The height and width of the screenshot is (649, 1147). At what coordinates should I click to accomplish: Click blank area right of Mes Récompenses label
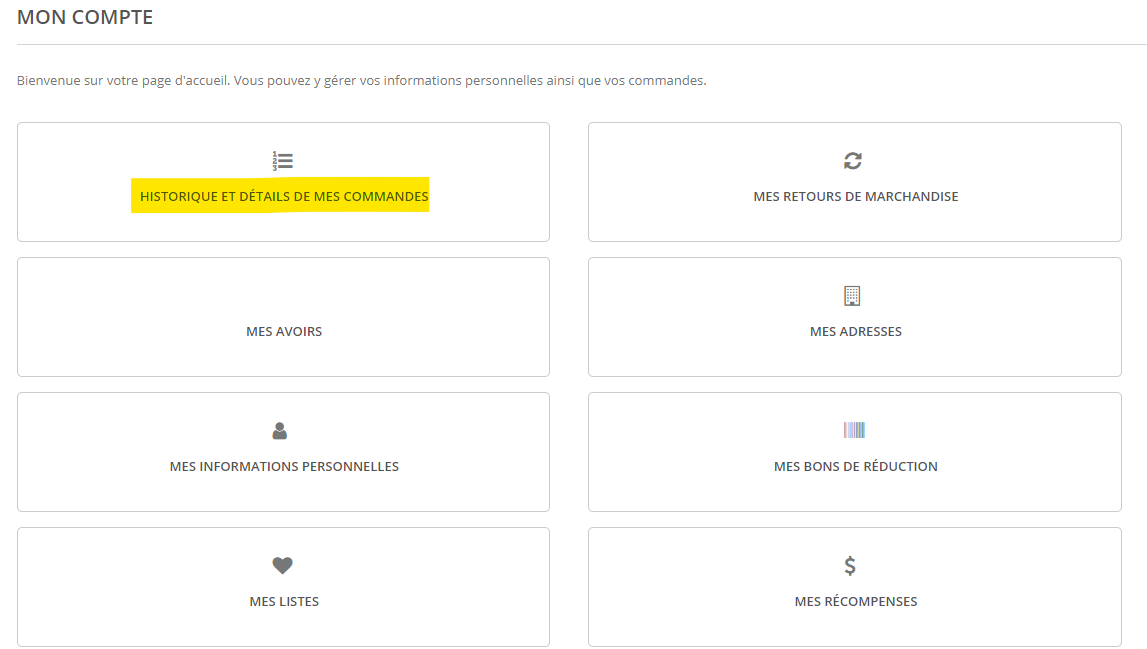pyautogui.click(x=1020, y=602)
